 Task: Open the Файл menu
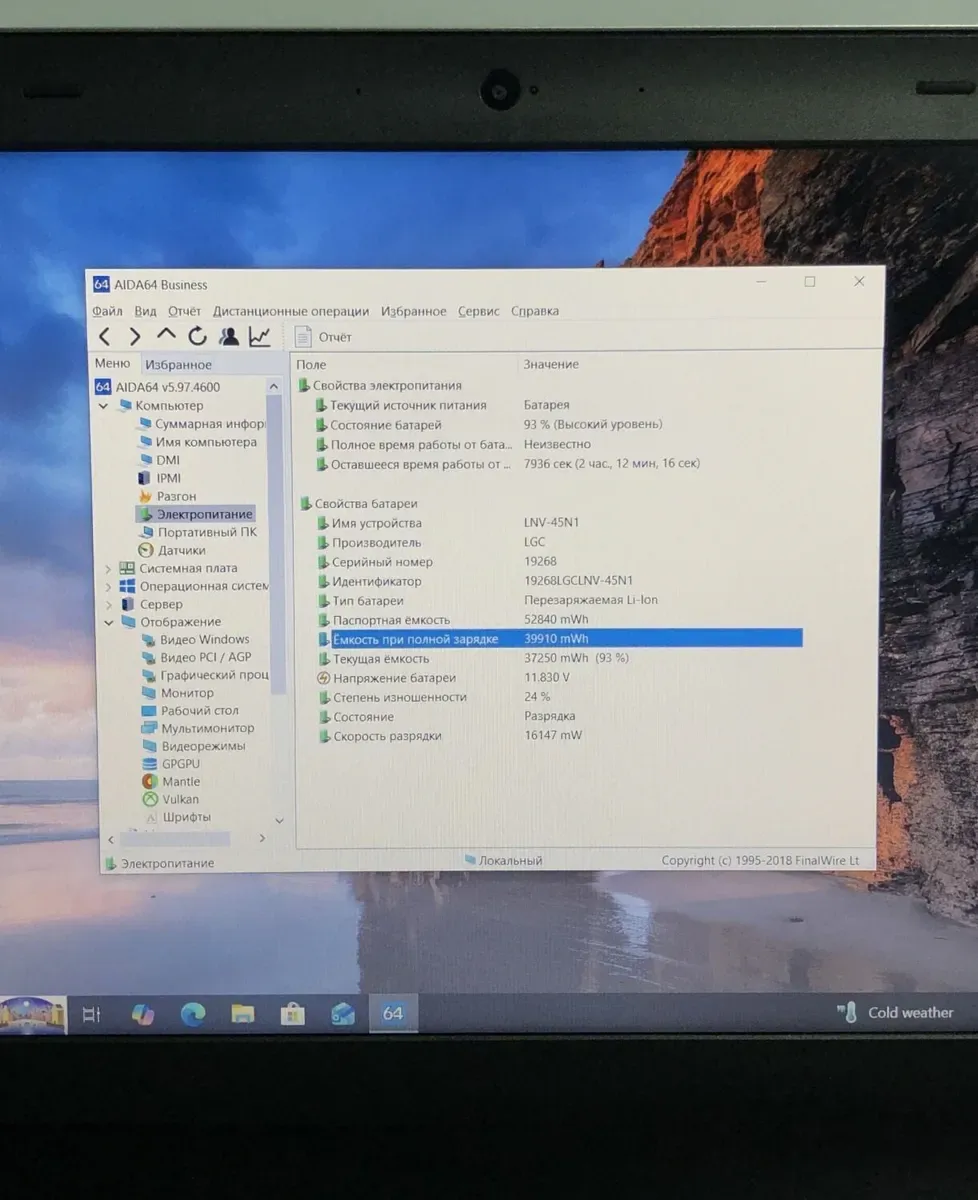[107, 311]
